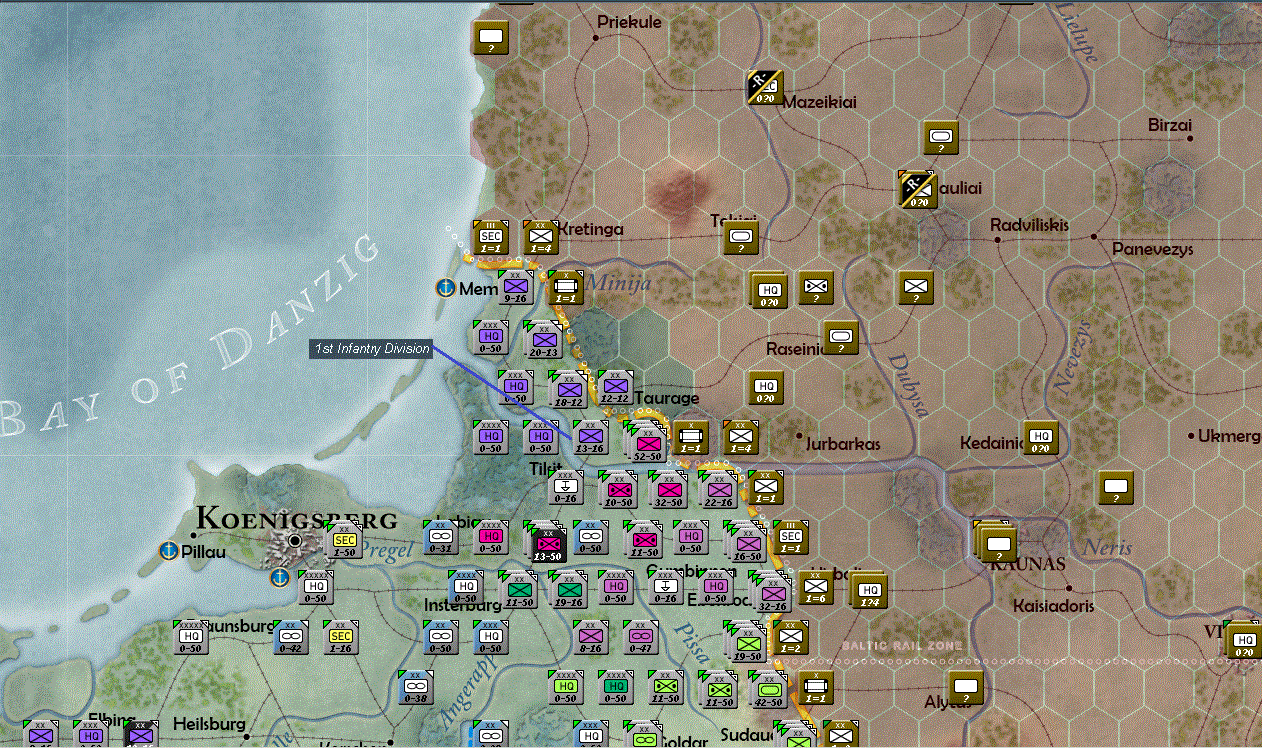Select the green 19-16 infantry stack

click(568, 590)
